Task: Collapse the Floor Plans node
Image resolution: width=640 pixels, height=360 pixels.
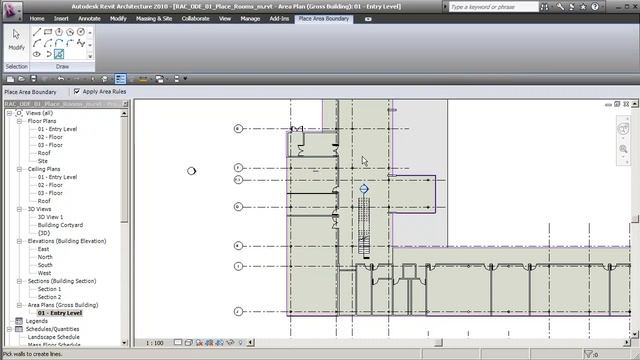Action: 19,121
